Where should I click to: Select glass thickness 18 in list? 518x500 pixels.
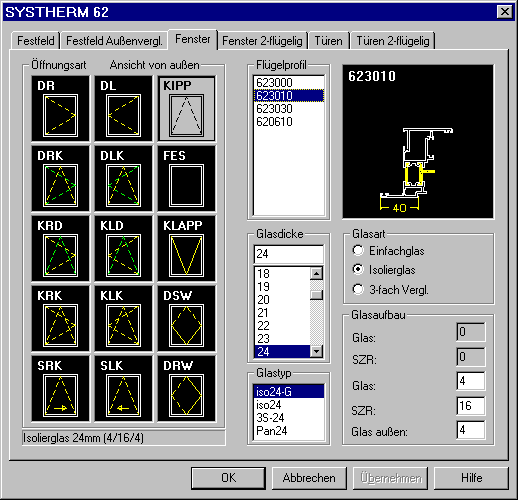coord(282,274)
